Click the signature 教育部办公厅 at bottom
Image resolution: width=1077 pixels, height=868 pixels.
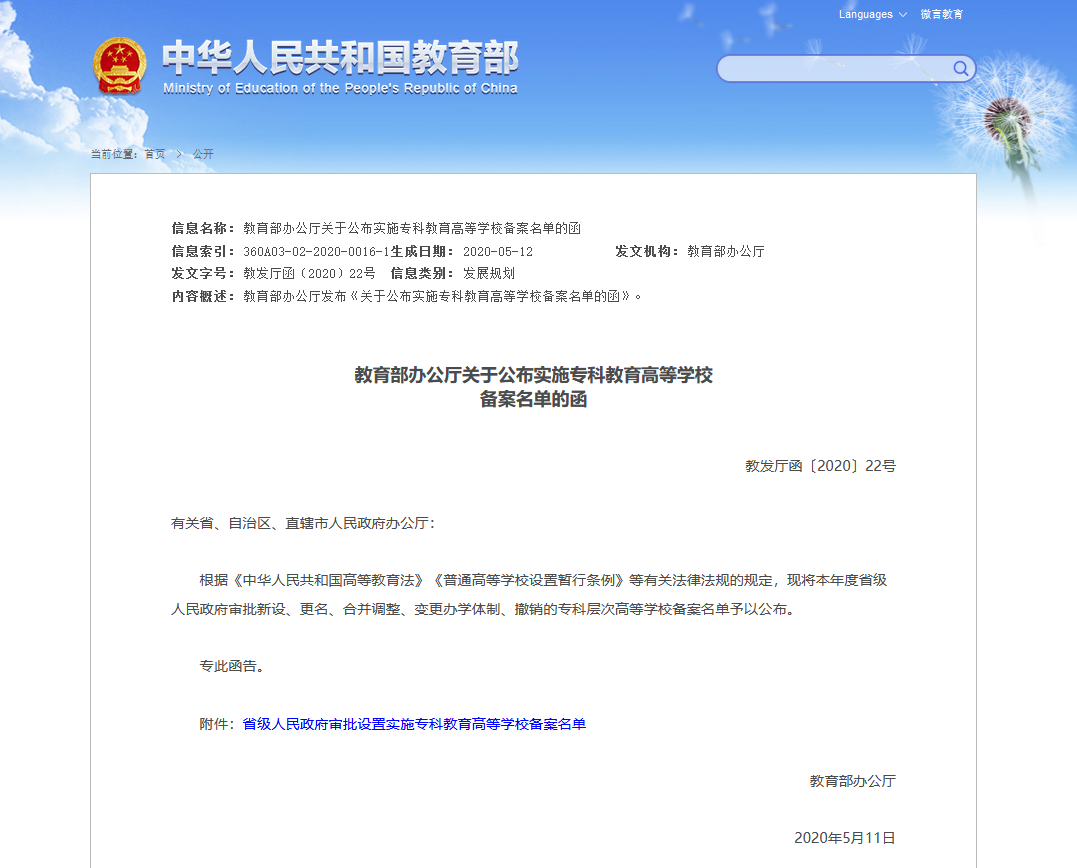click(x=852, y=781)
